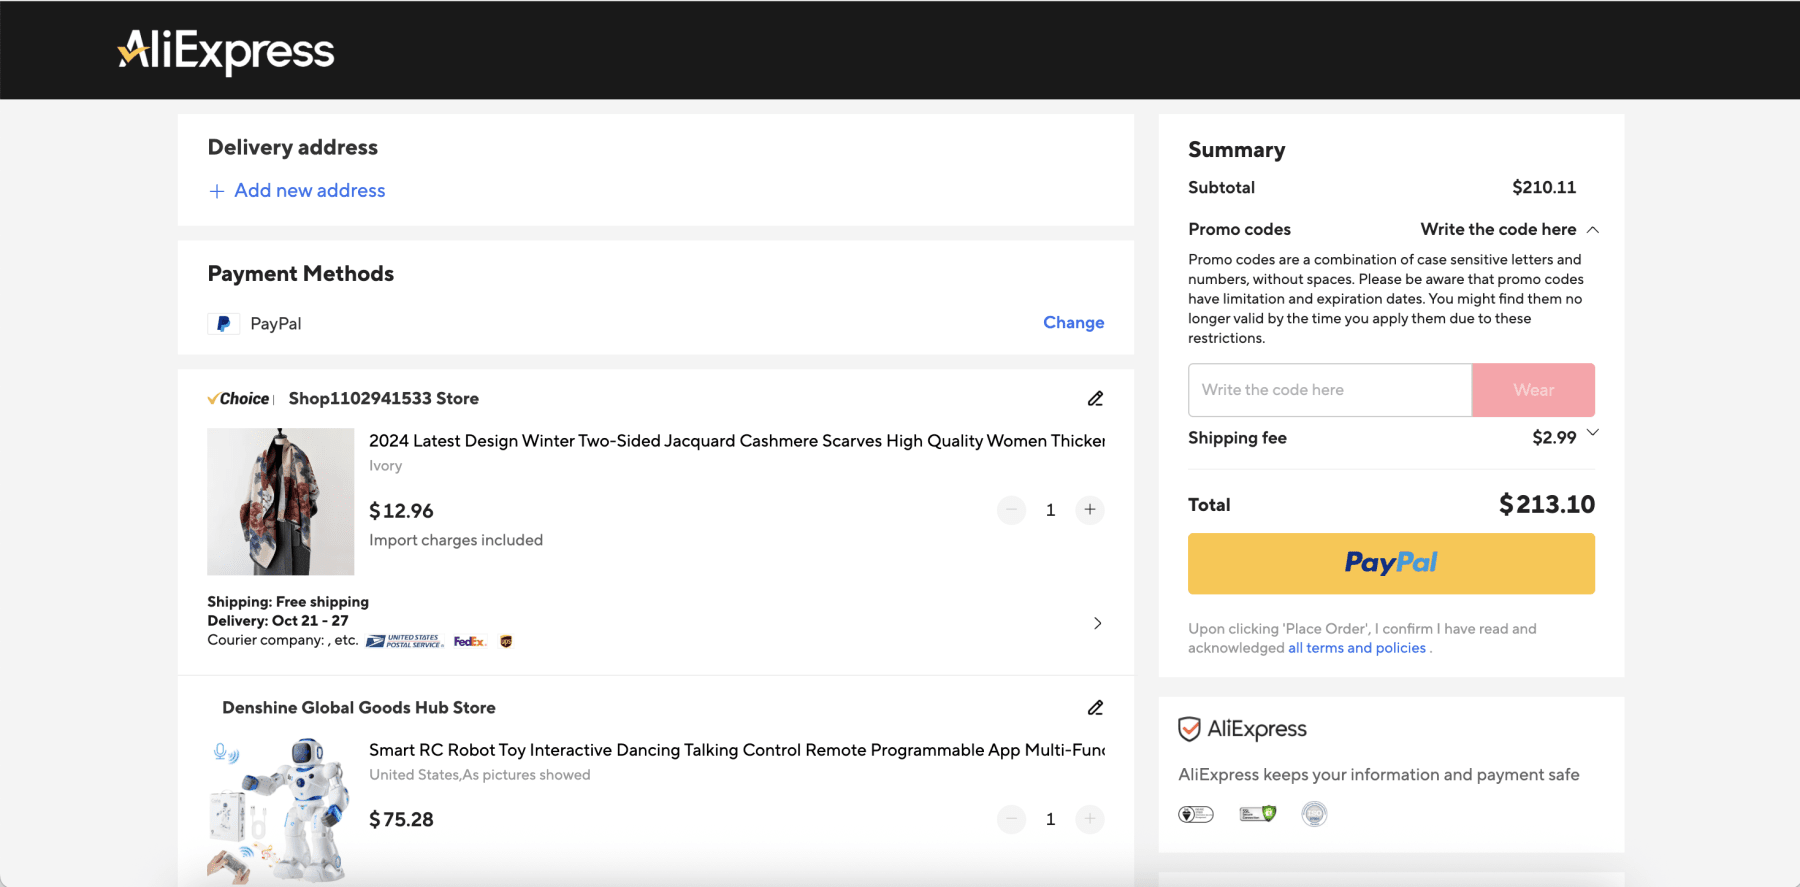Decrease cashmere scarf quantity with minus

(x=1011, y=510)
